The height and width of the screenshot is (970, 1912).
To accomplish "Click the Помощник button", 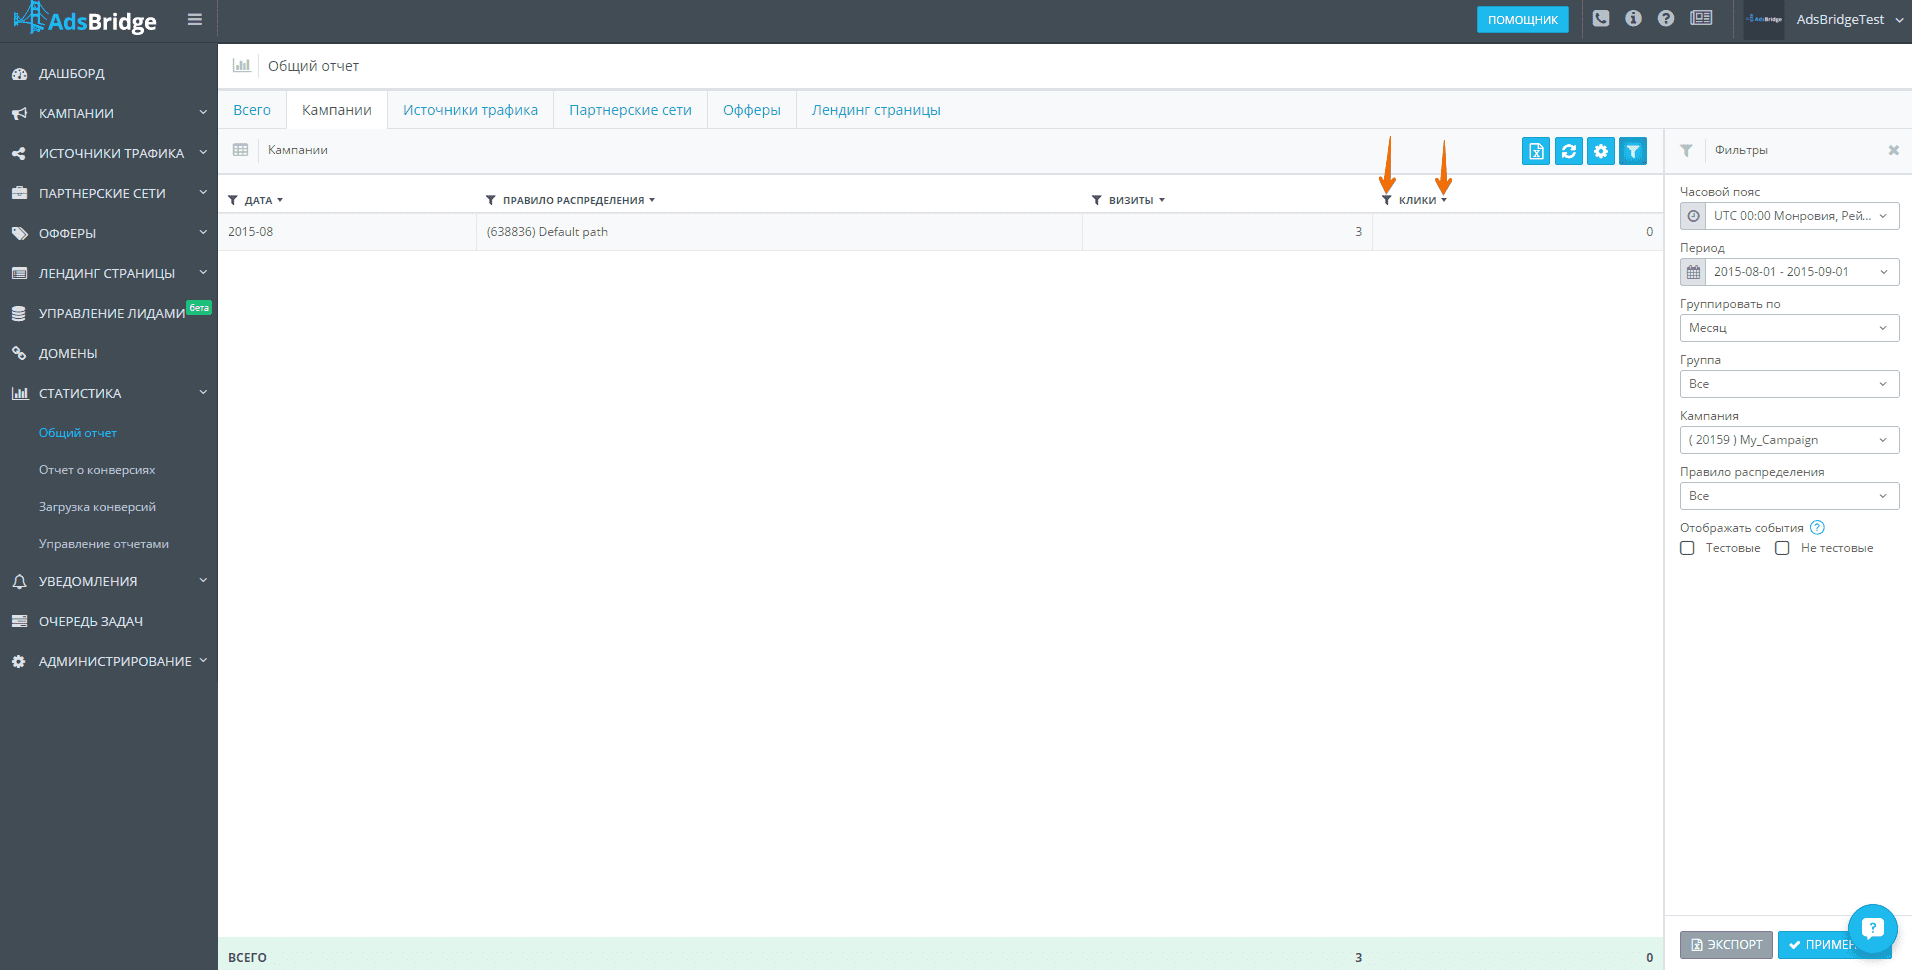I will coord(1522,19).
